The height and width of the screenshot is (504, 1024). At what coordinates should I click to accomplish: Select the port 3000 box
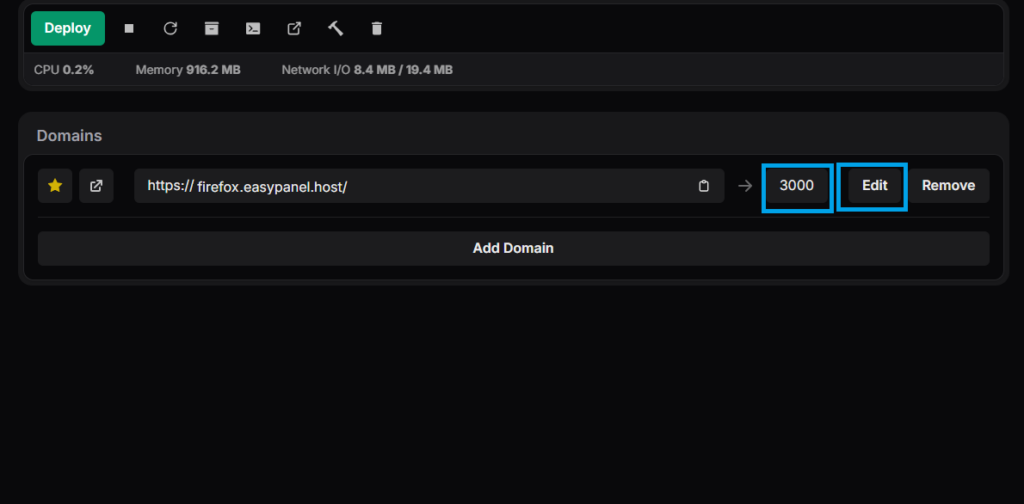click(797, 186)
